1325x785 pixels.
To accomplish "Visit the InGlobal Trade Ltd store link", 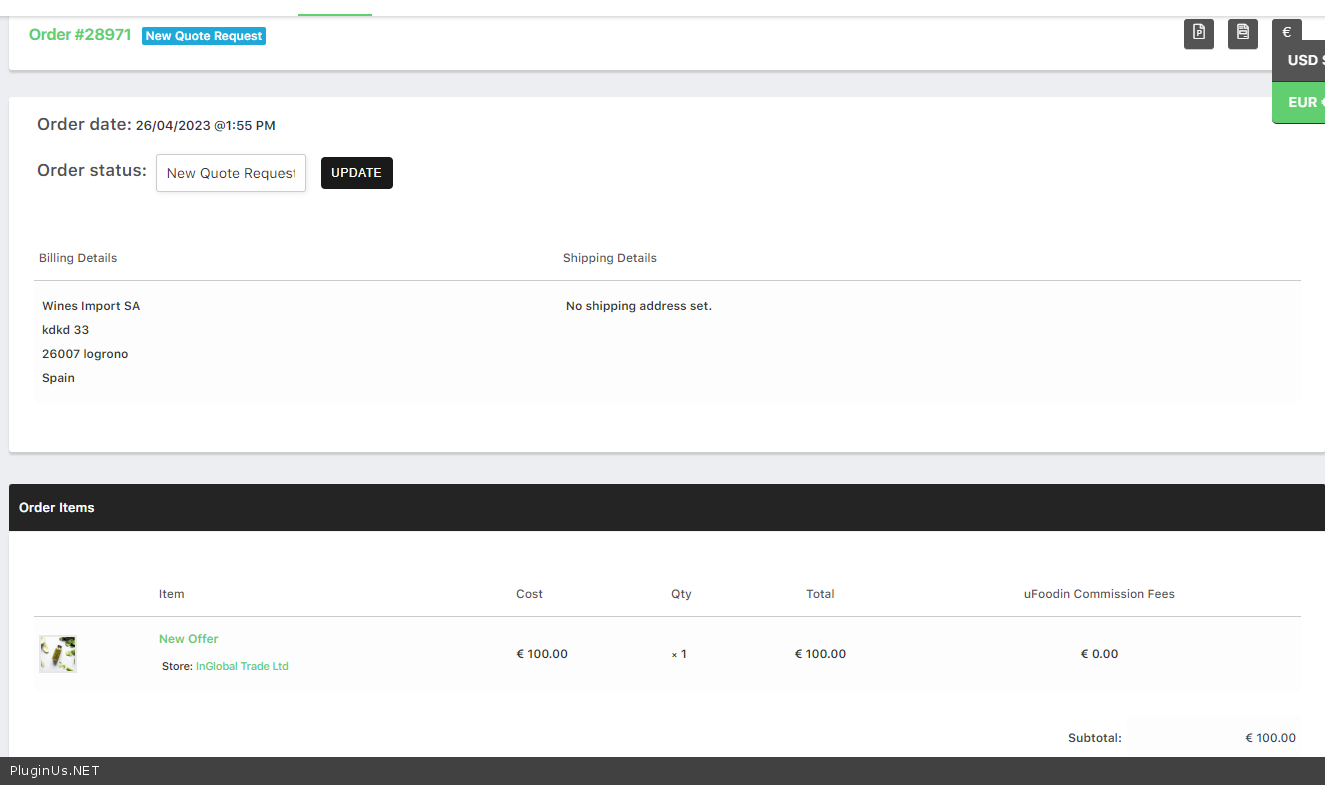I will [x=242, y=666].
